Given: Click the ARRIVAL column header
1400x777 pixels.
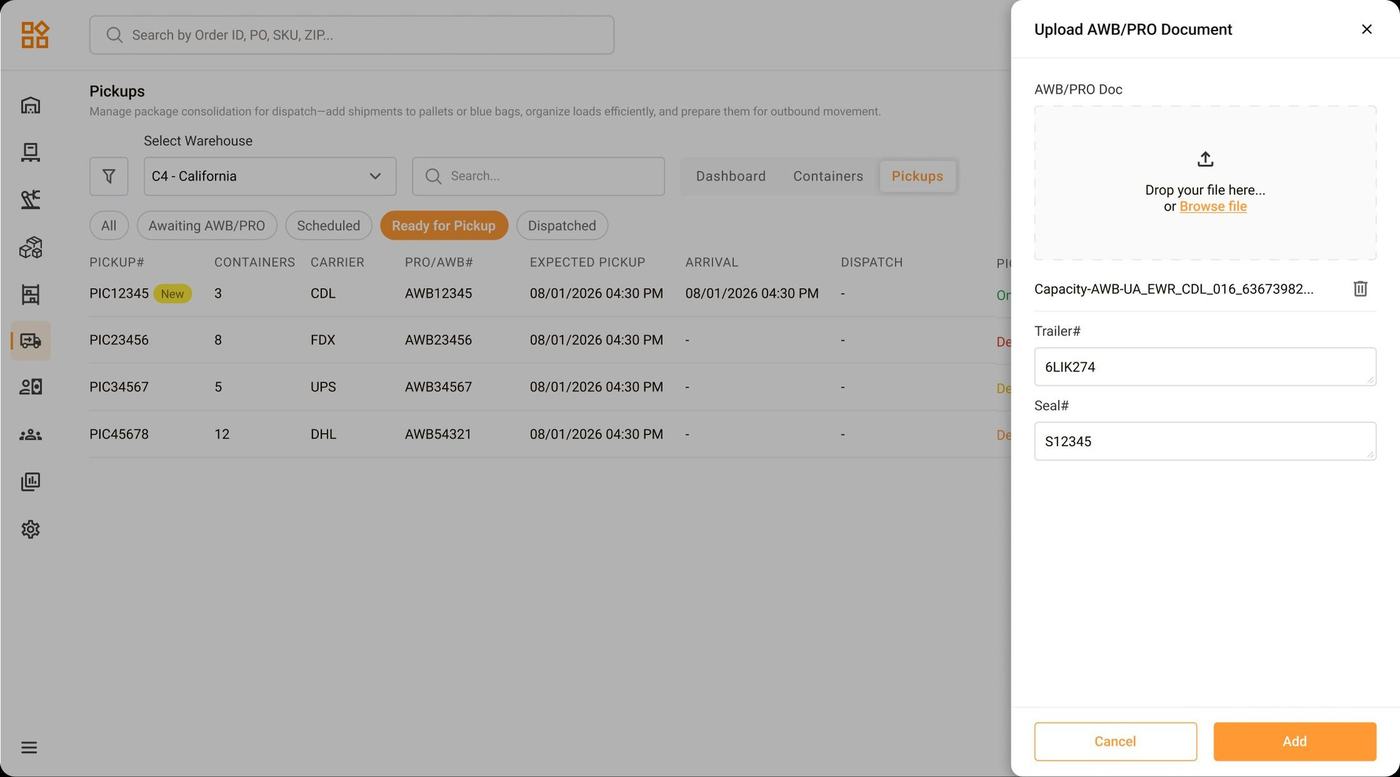Looking at the screenshot, I should pos(712,262).
